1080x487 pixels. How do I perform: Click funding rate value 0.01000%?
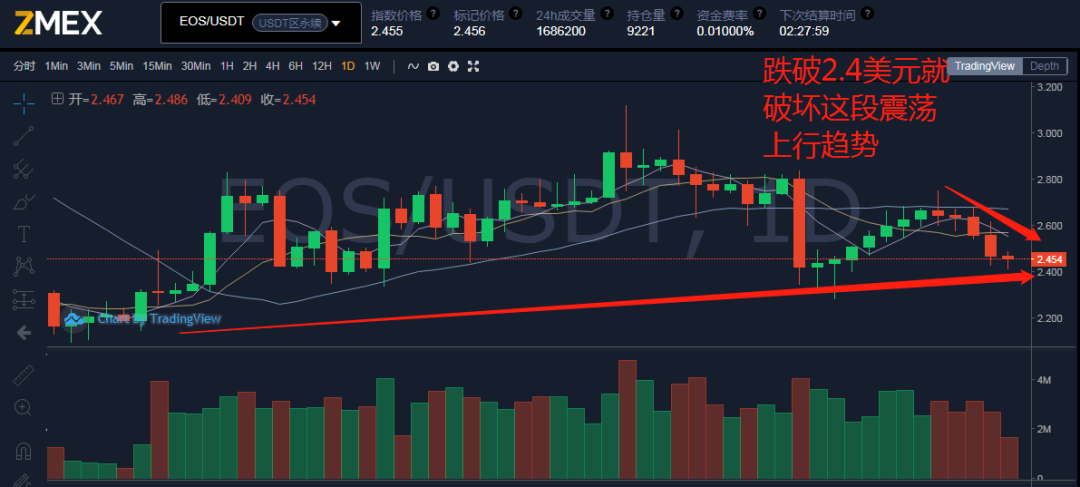pyautogui.click(x=725, y=31)
